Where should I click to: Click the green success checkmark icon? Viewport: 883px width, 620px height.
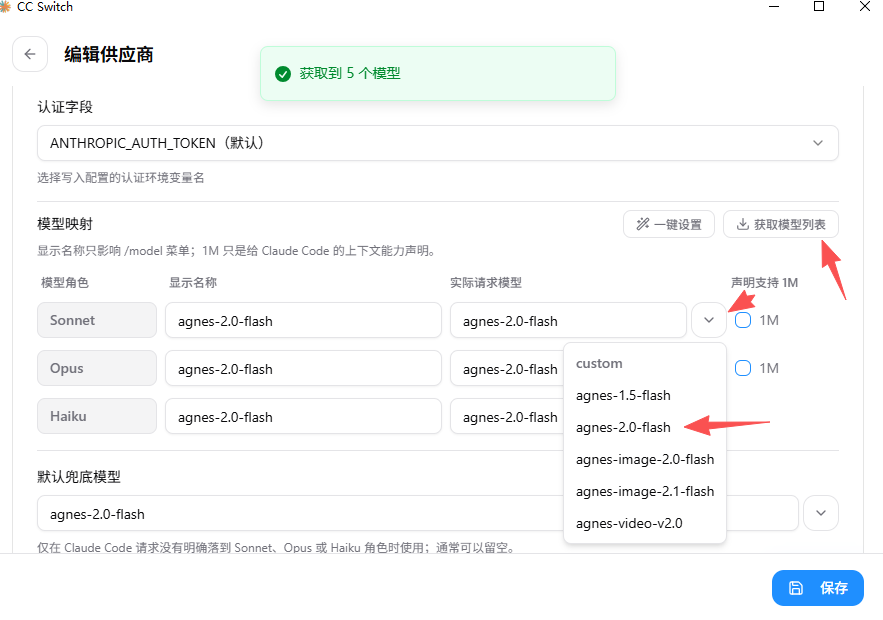[x=283, y=74]
